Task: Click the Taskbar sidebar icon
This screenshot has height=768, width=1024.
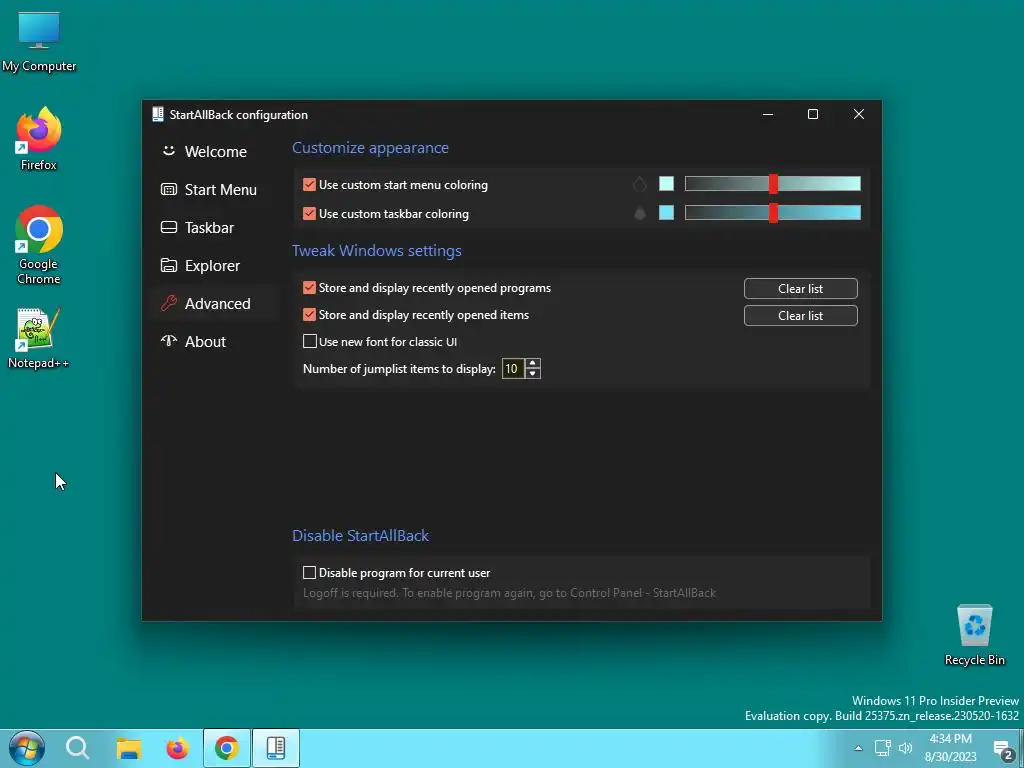Action: point(168,227)
